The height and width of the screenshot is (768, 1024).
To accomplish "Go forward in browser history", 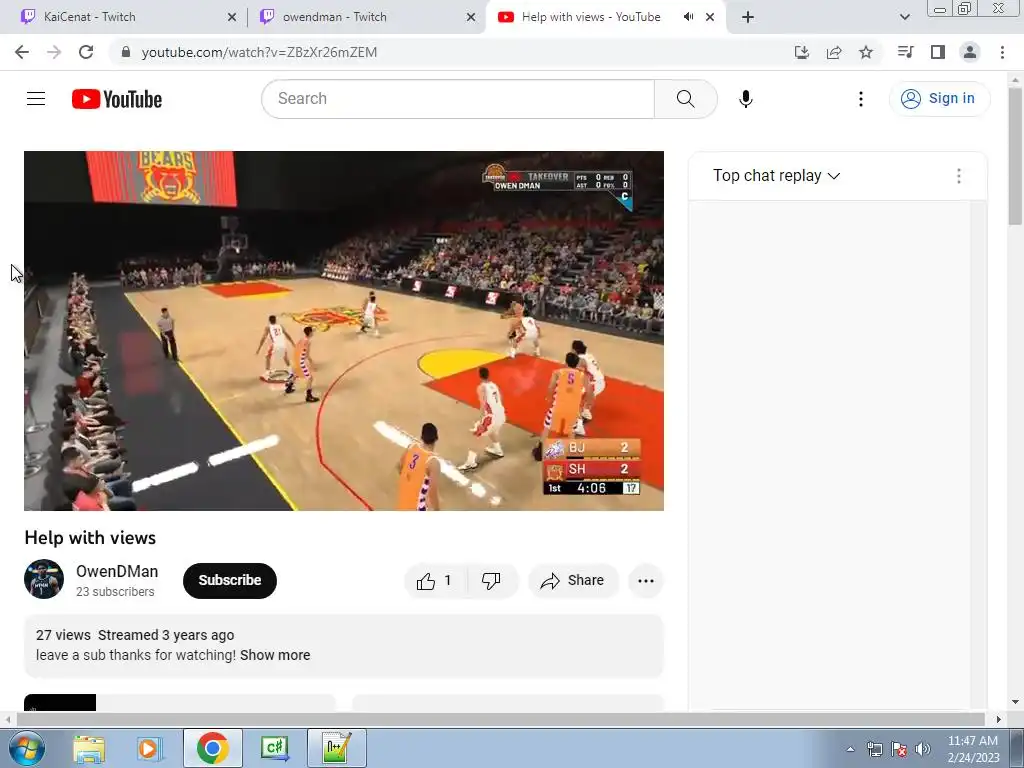I will [54, 52].
